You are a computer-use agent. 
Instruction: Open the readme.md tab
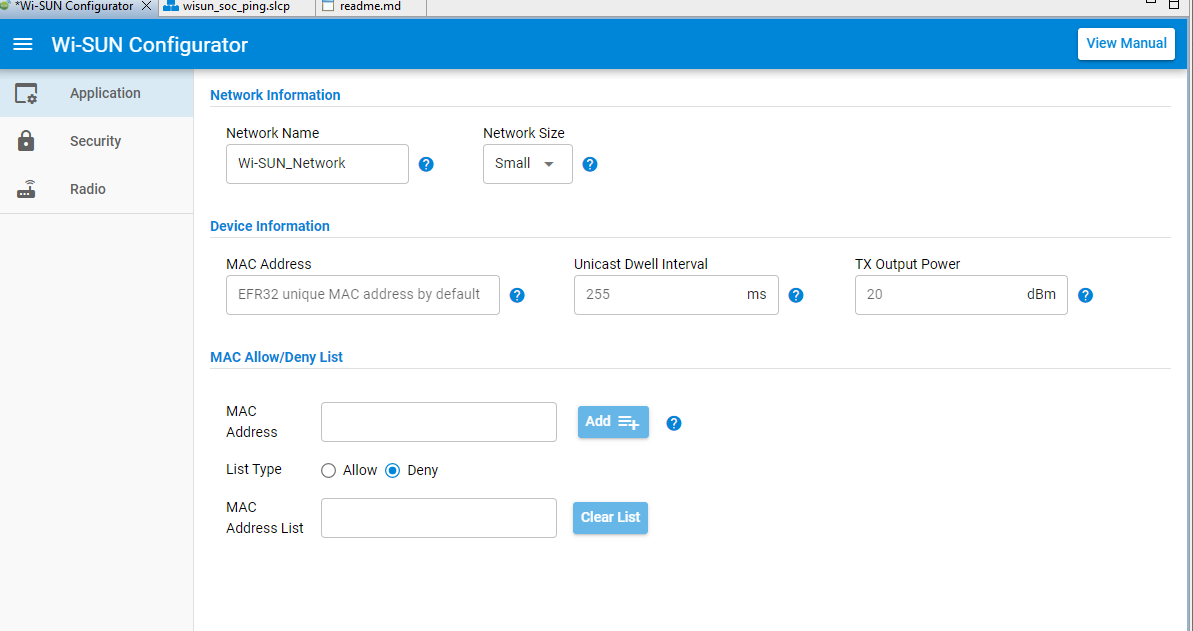click(x=369, y=6)
